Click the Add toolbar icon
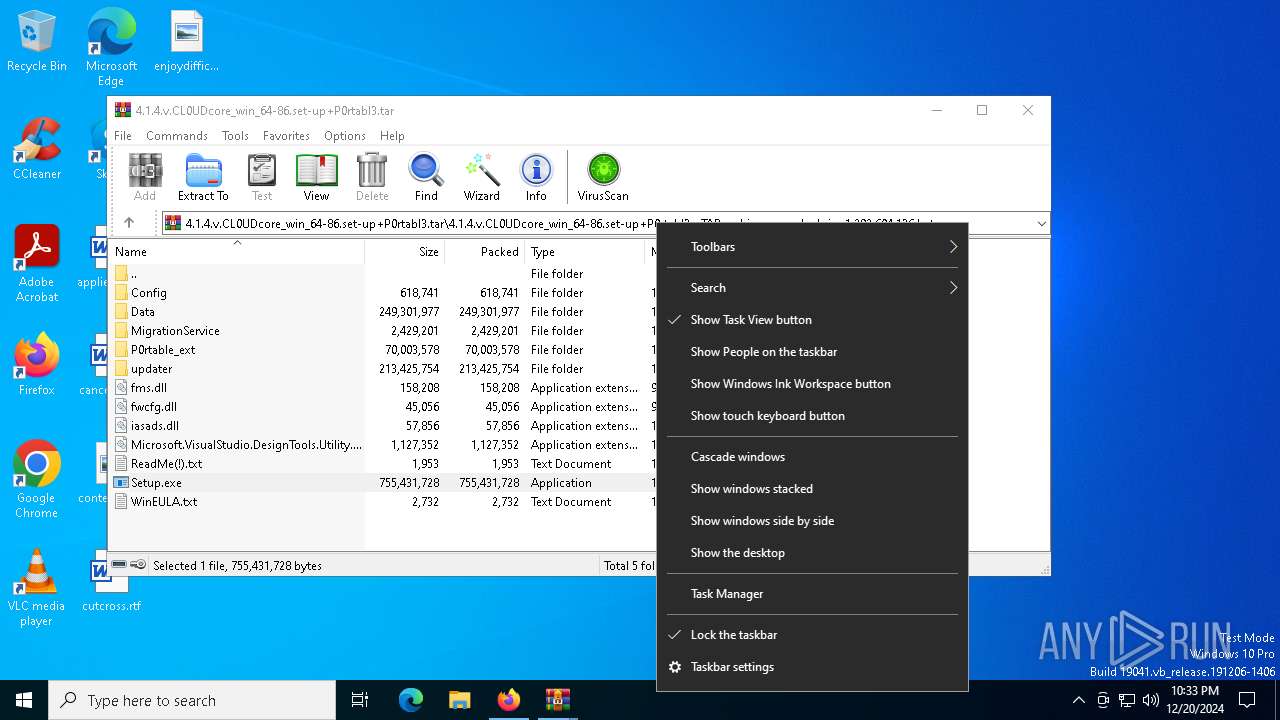 [x=145, y=178]
